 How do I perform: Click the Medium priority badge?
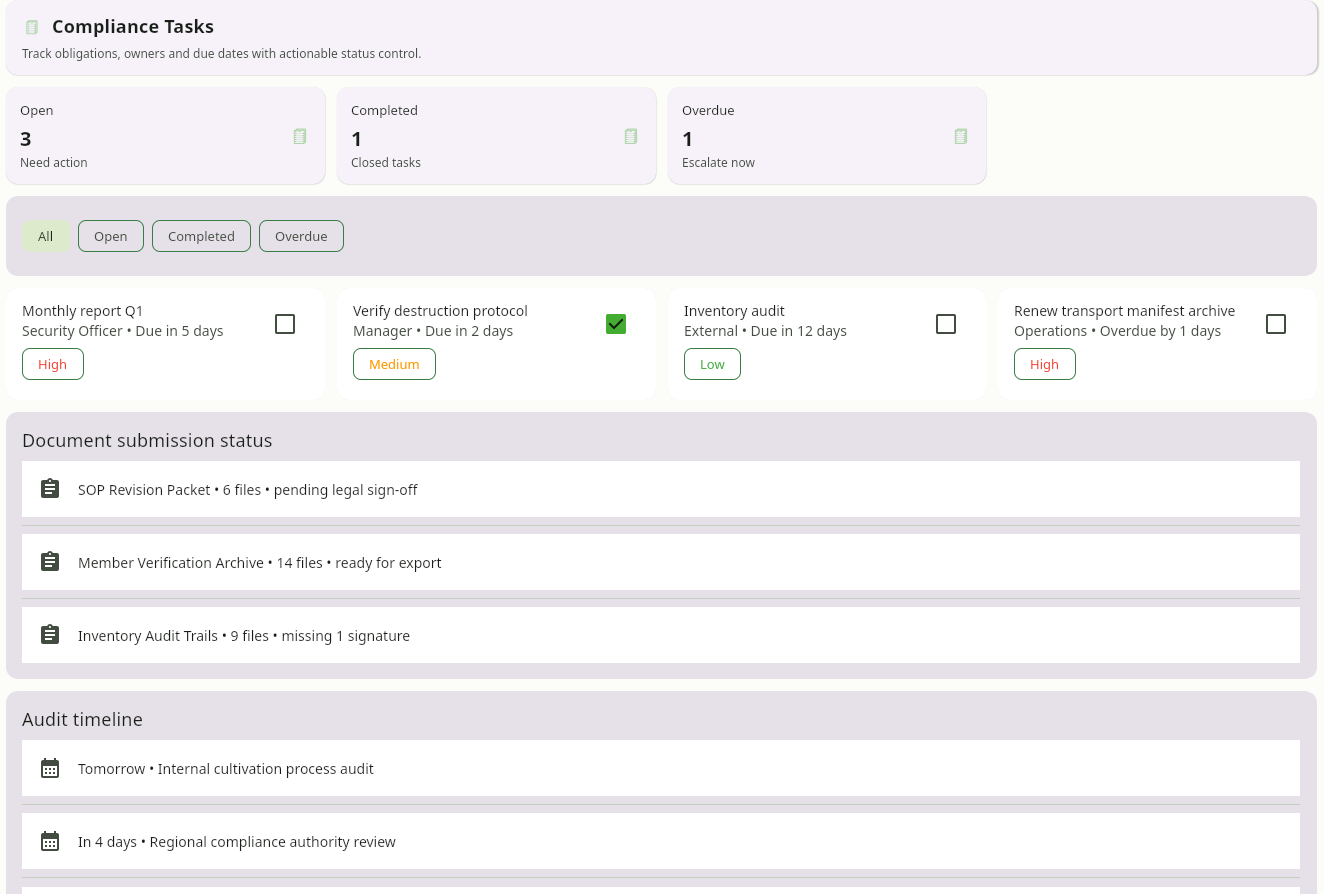(394, 364)
